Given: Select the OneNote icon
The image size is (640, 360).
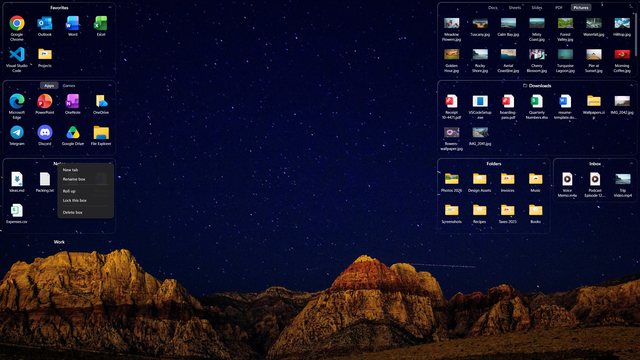Looking at the screenshot, I should click(73, 102).
